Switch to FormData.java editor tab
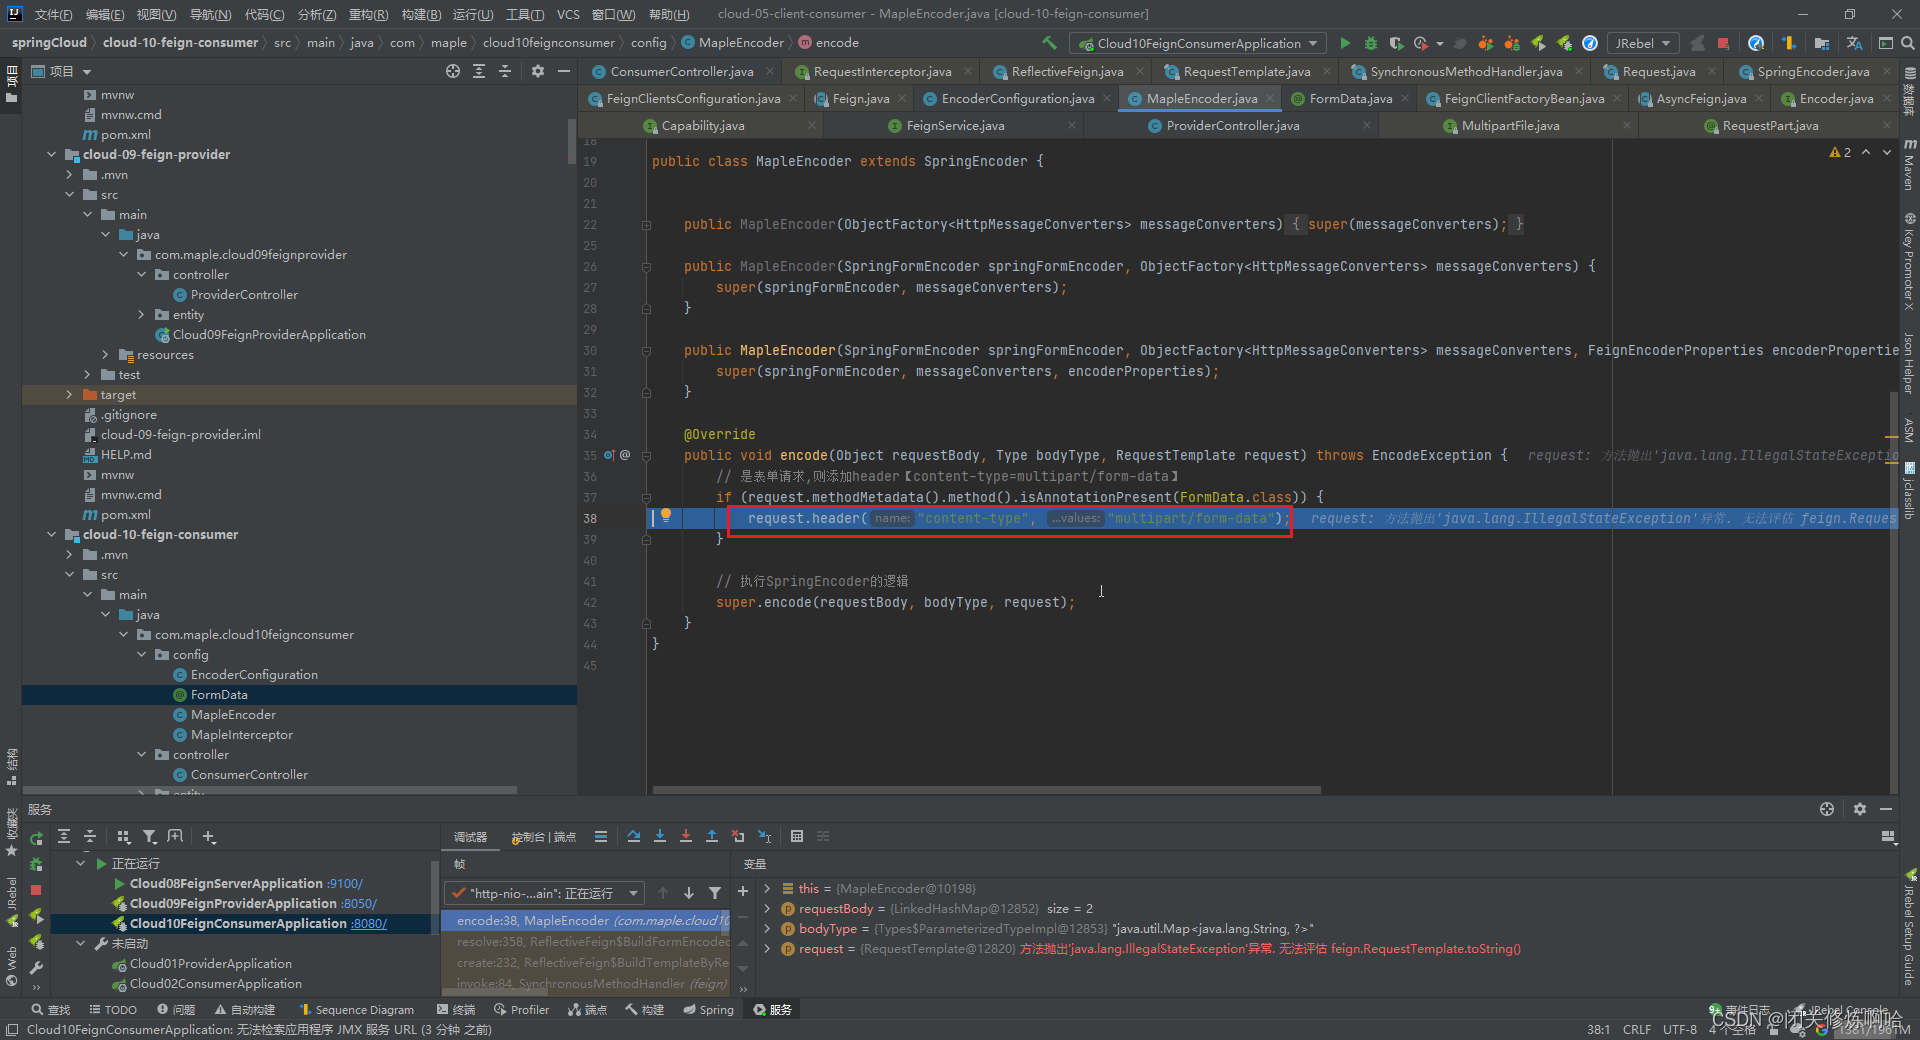 tap(1350, 98)
